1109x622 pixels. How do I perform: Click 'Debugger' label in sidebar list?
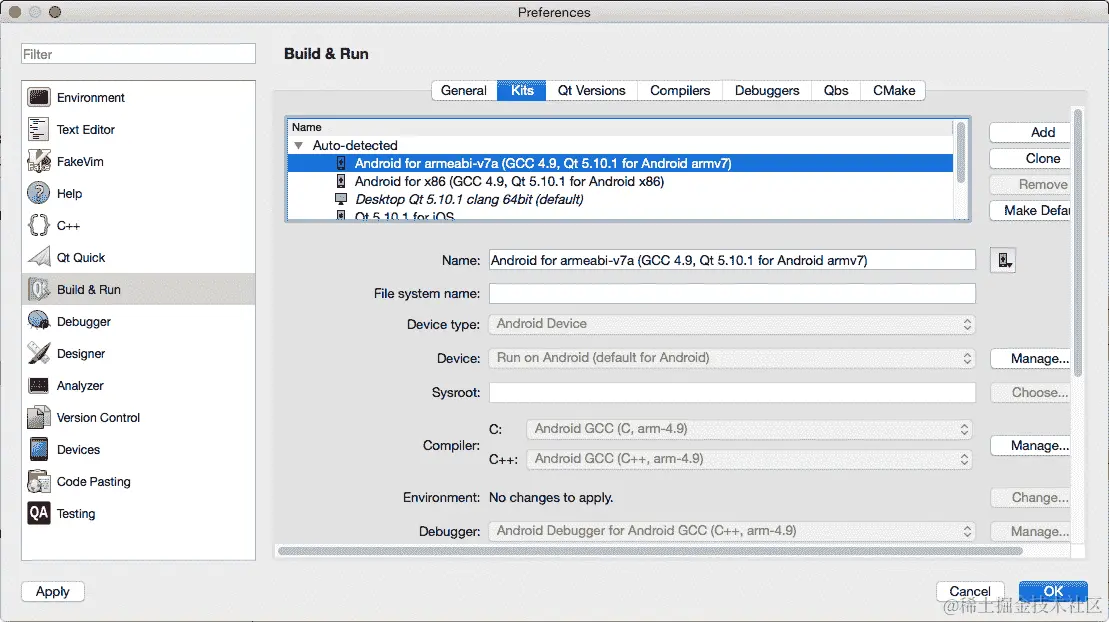[x=83, y=321]
